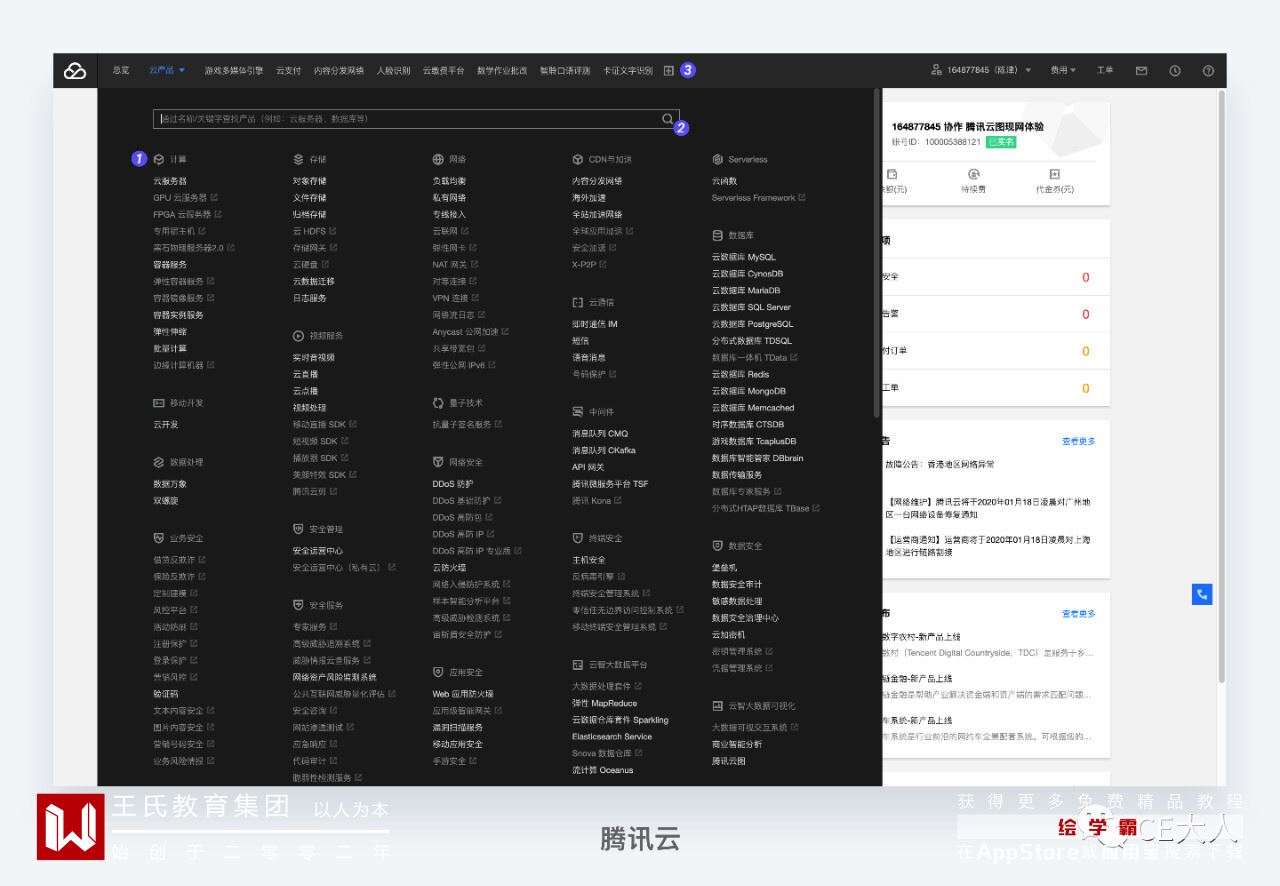Click external link icon next to 手游安全
Viewport: 1280px width, 886px height.
(x=473, y=761)
